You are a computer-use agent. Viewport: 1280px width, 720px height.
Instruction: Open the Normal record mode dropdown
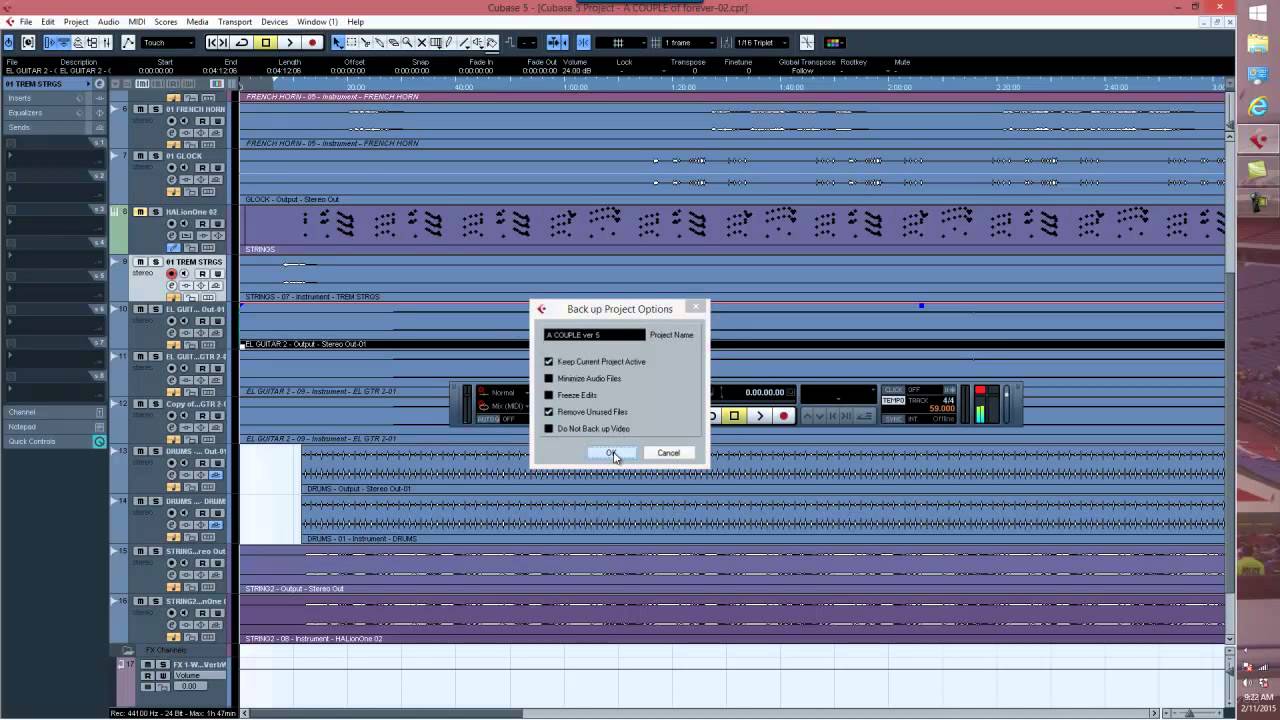[506, 392]
